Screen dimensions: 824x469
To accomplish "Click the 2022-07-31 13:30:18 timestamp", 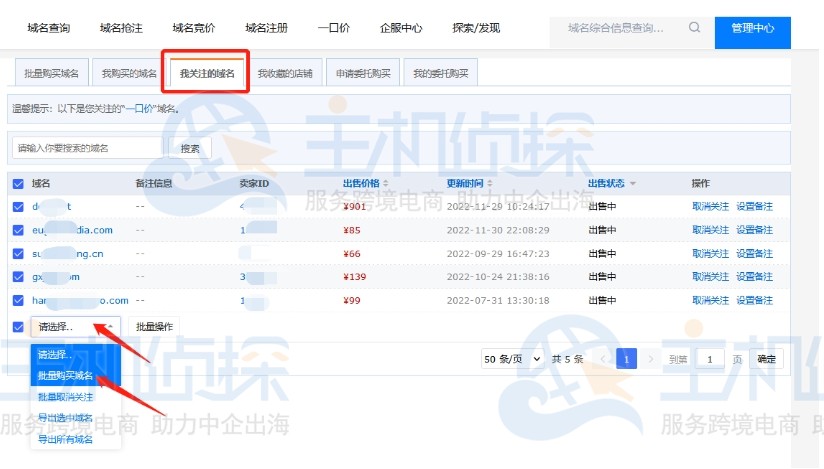I will coord(498,300).
